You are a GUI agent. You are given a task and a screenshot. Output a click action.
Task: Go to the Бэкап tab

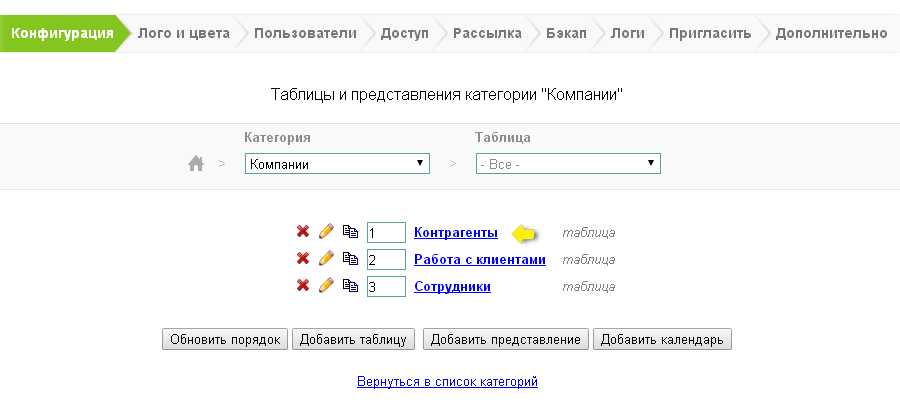pyautogui.click(x=566, y=33)
